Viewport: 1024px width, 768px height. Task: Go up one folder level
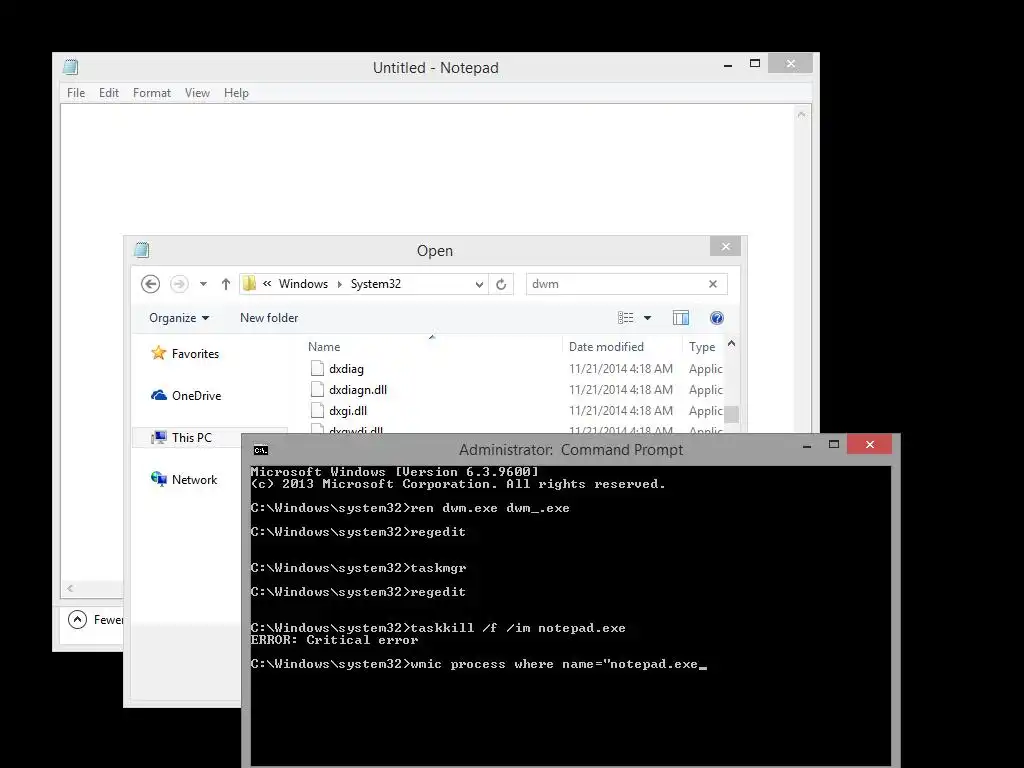225,284
